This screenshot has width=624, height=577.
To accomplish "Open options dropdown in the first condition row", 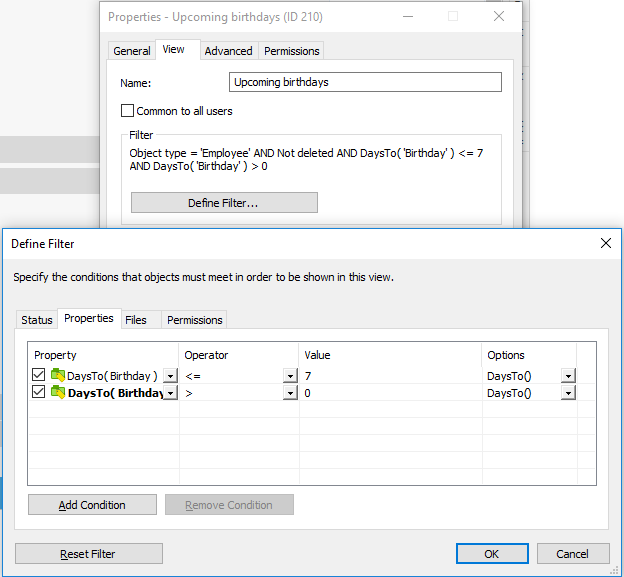I will pyautogui.click(x=568, y=376).
